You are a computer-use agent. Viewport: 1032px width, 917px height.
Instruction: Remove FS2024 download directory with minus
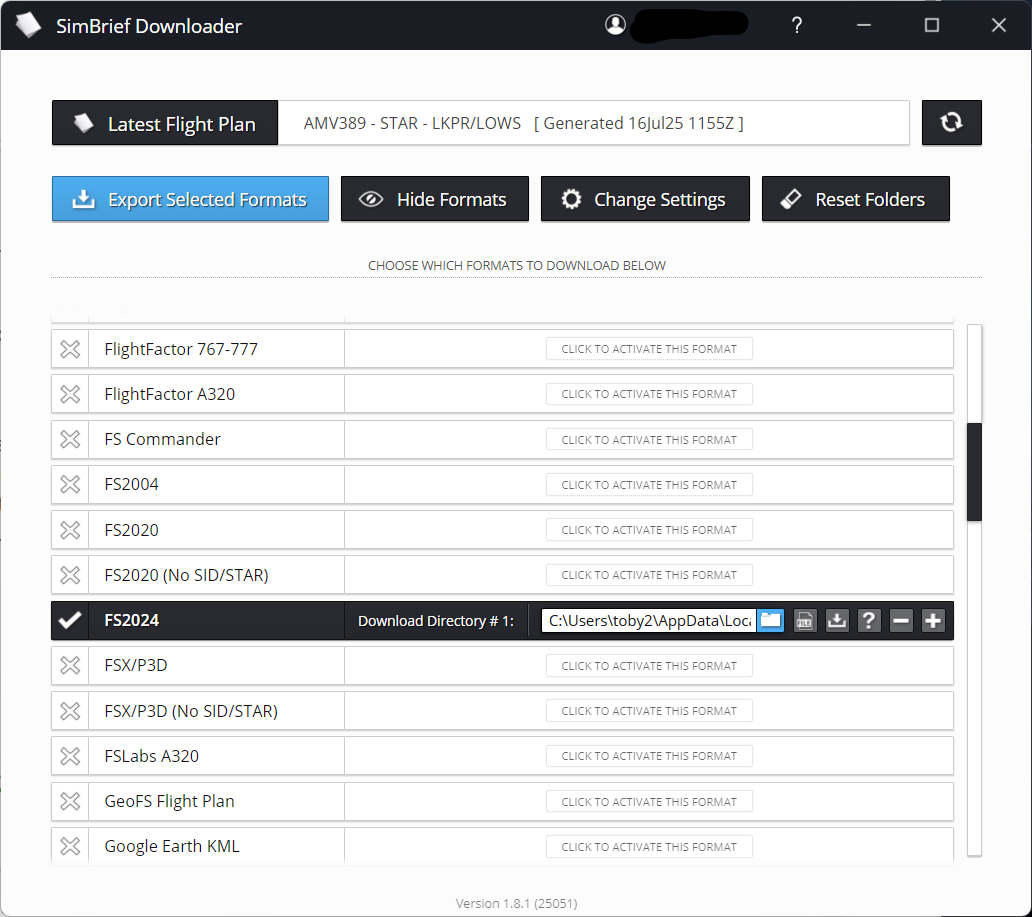901,620
